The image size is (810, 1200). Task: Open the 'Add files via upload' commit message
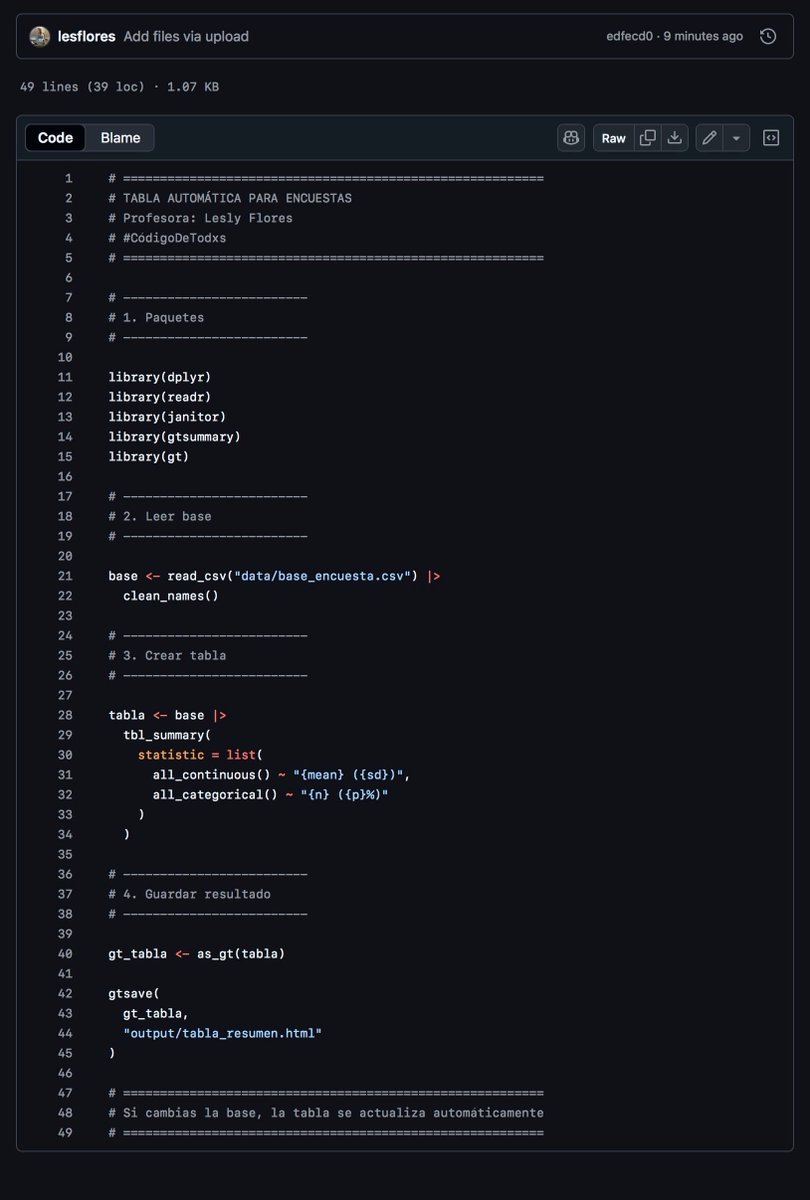(x=186, y=36)
